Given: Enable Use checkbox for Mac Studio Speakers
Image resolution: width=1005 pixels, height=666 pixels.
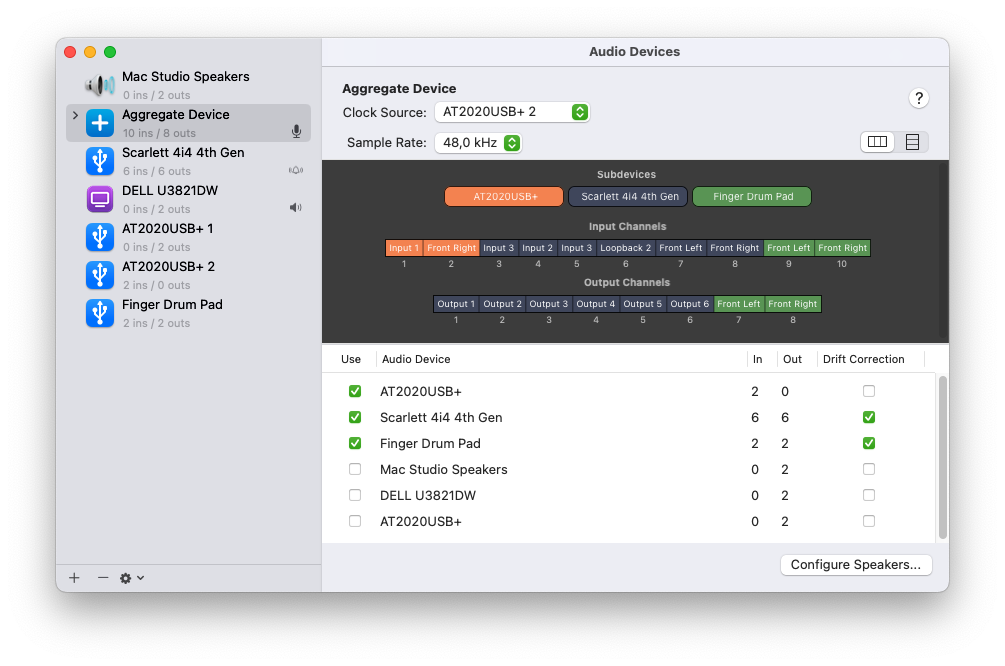Looking at the screenshot, I should click(x=355, y=469).
